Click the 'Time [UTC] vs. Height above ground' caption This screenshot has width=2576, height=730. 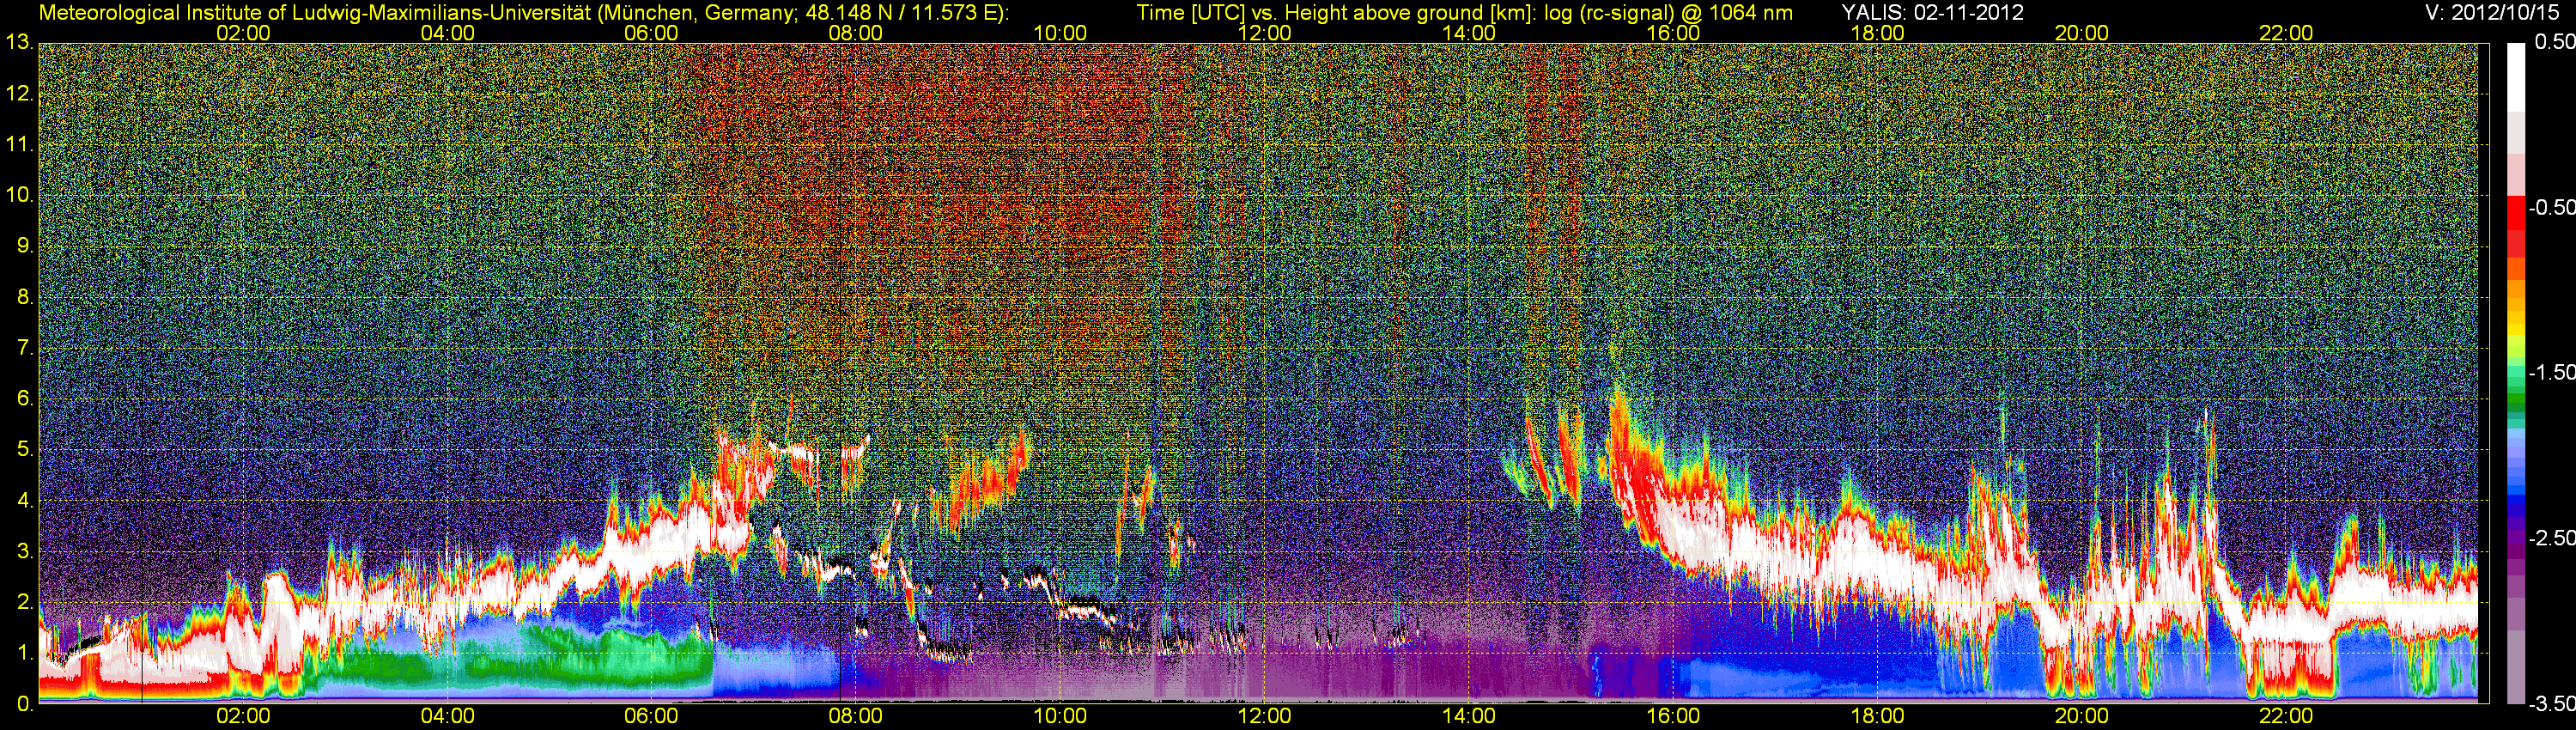coord(1464,12)
